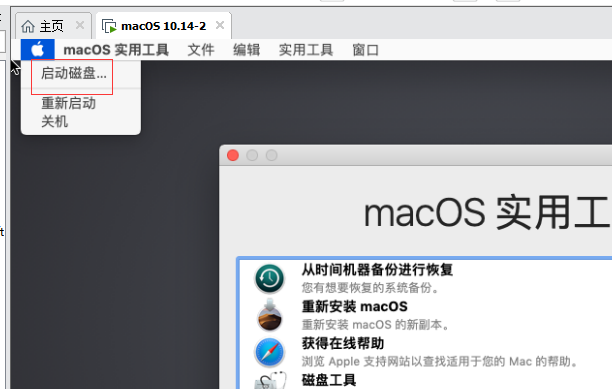Image resolution: width=612 pixels, height=389 pixels.
Task: Select 重新安装 macOS option
Action: pyautogui.click(x=354, y=307)
